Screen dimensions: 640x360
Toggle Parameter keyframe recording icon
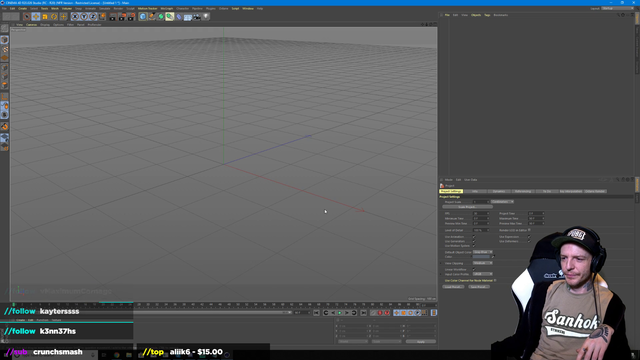(x=417, y=313)
